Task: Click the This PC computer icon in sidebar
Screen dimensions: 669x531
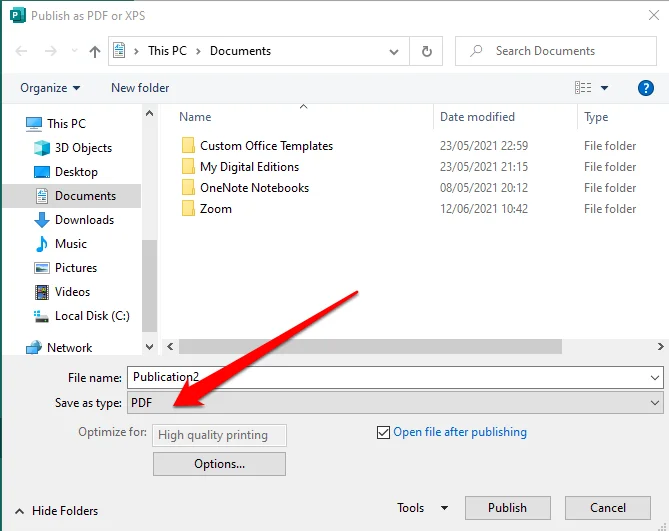Action: tap(34, 124)
